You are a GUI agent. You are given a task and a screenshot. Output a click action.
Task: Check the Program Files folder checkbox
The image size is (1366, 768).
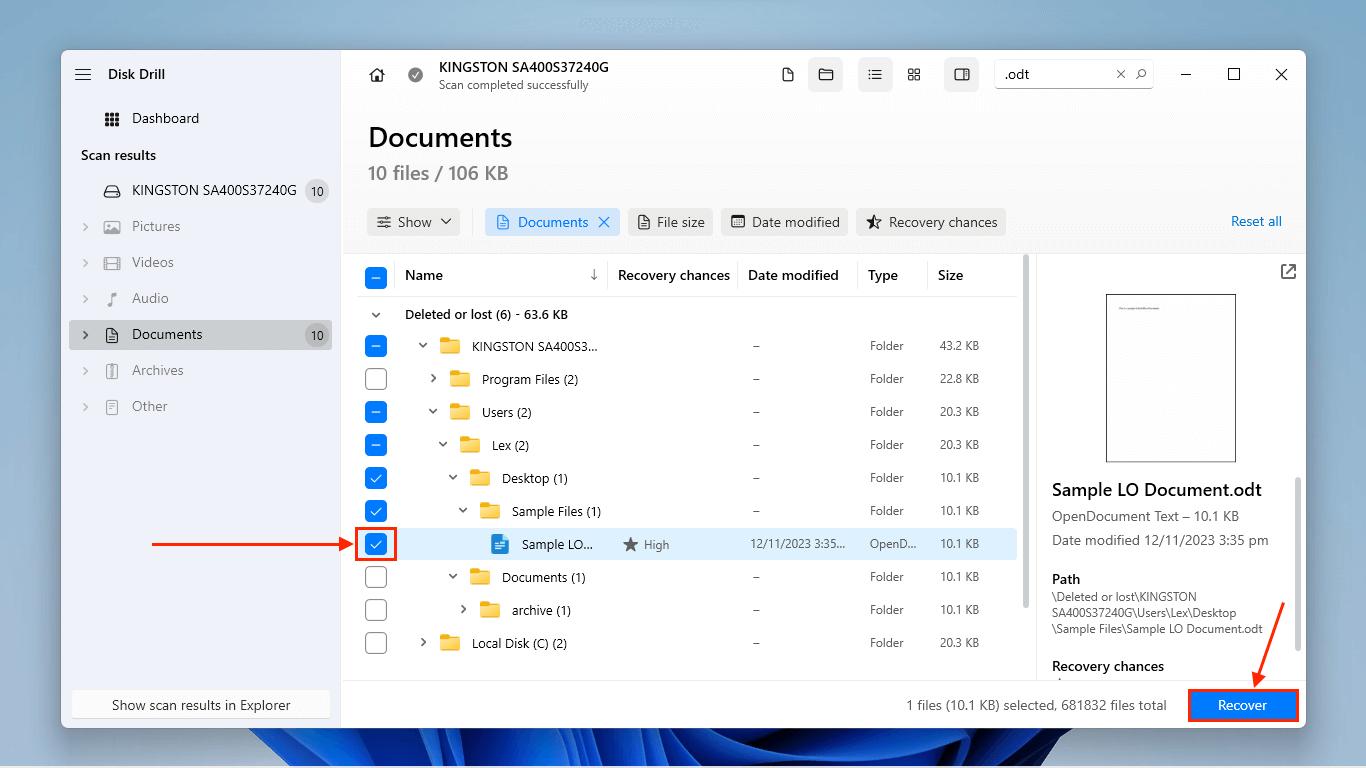point(376,379)
